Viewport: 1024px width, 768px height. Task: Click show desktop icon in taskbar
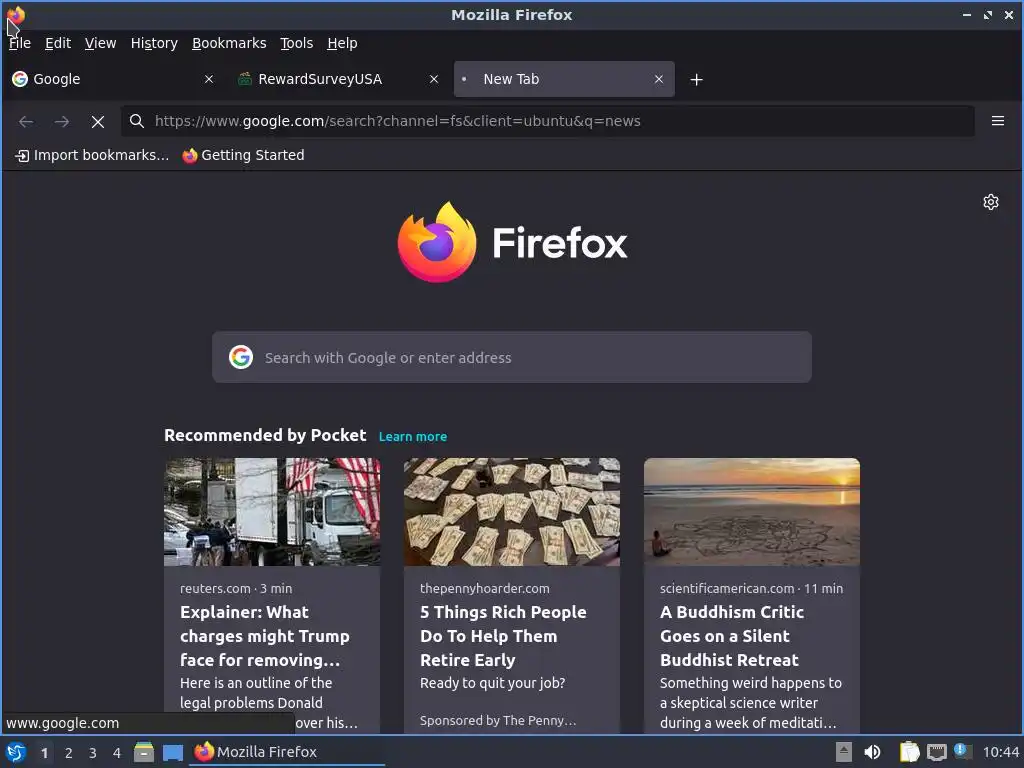tap(172, 752)
